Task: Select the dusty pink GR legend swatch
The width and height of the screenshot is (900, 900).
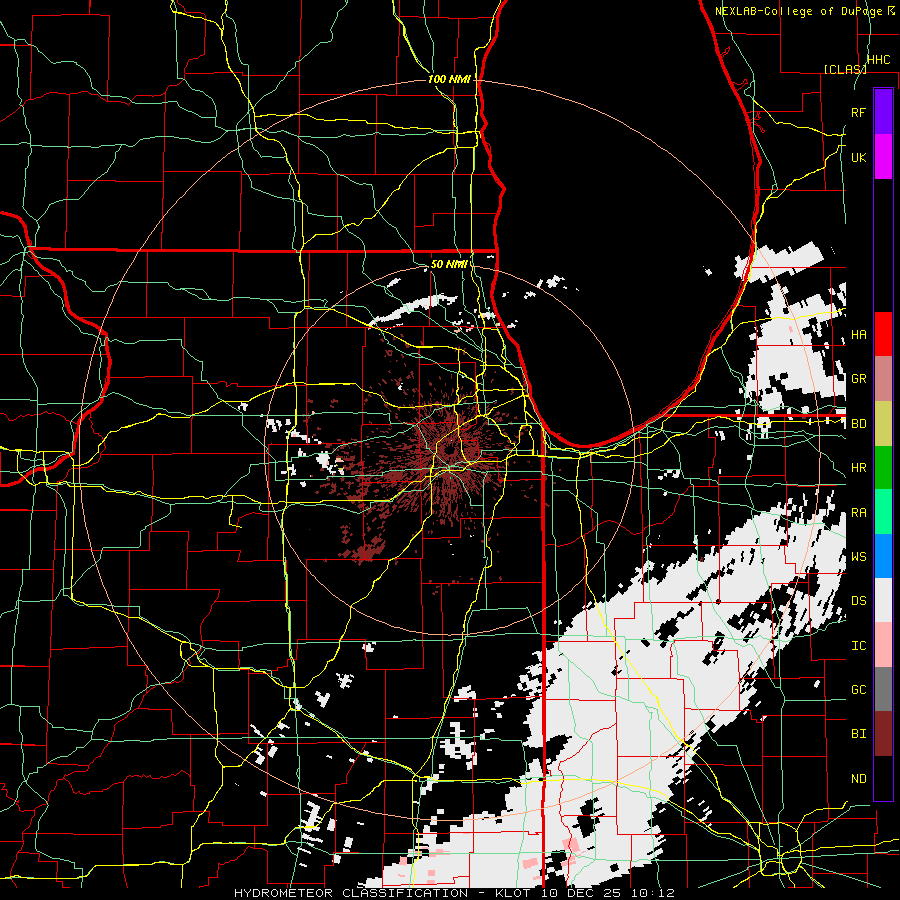Action: pos(883,378)
